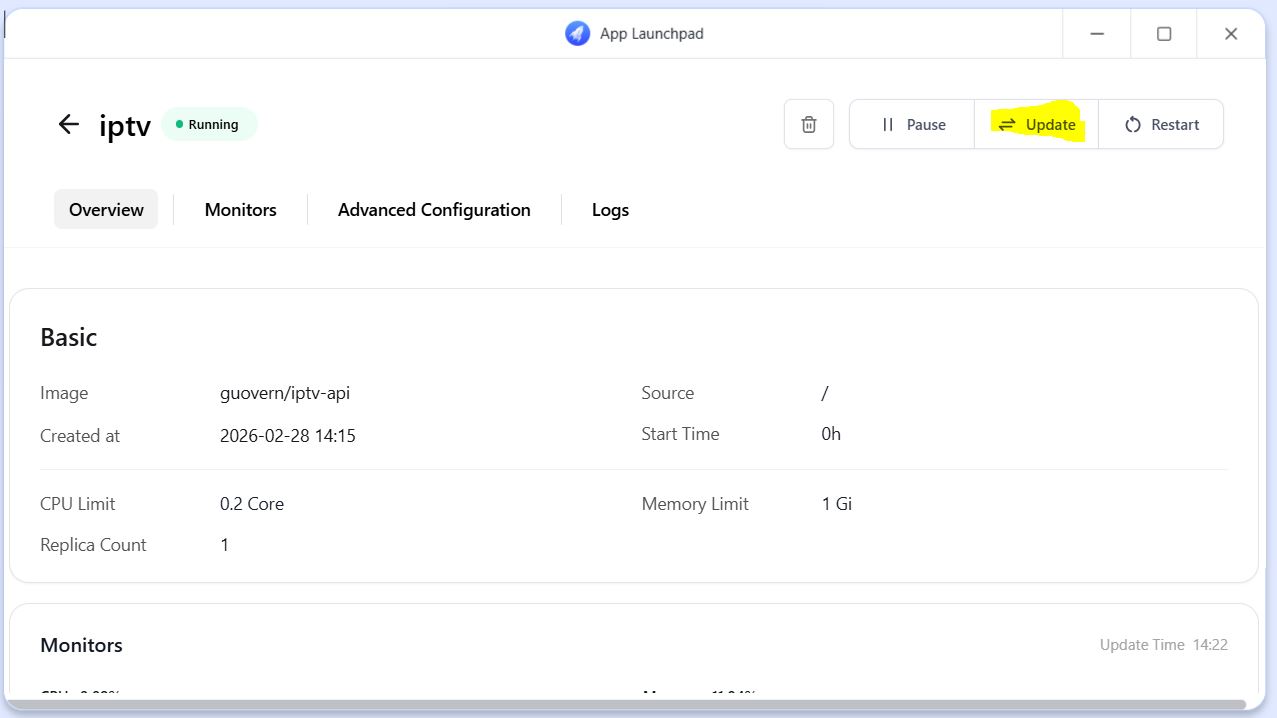Click the back arrow beside iptv
Image resolution: width=1277 pixels, height=718 pixels.
click(x=68, y=124)
